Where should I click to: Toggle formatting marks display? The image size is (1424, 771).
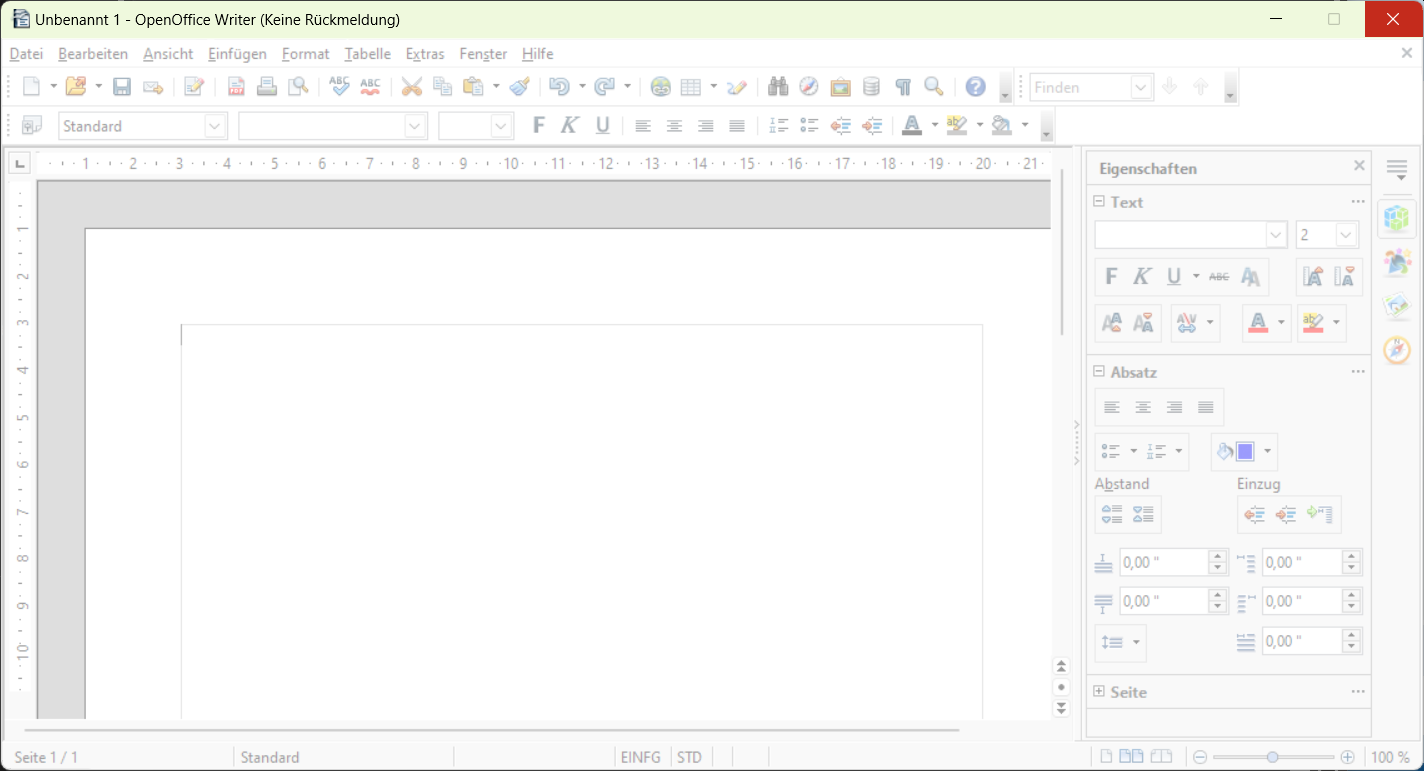pos(902,86)
